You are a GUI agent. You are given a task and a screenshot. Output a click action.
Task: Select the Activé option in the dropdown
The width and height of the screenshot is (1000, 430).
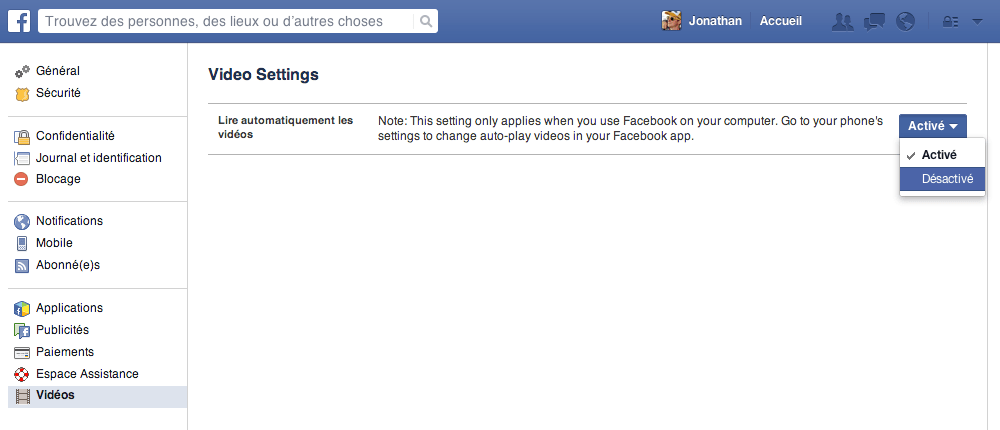point(938,155)
